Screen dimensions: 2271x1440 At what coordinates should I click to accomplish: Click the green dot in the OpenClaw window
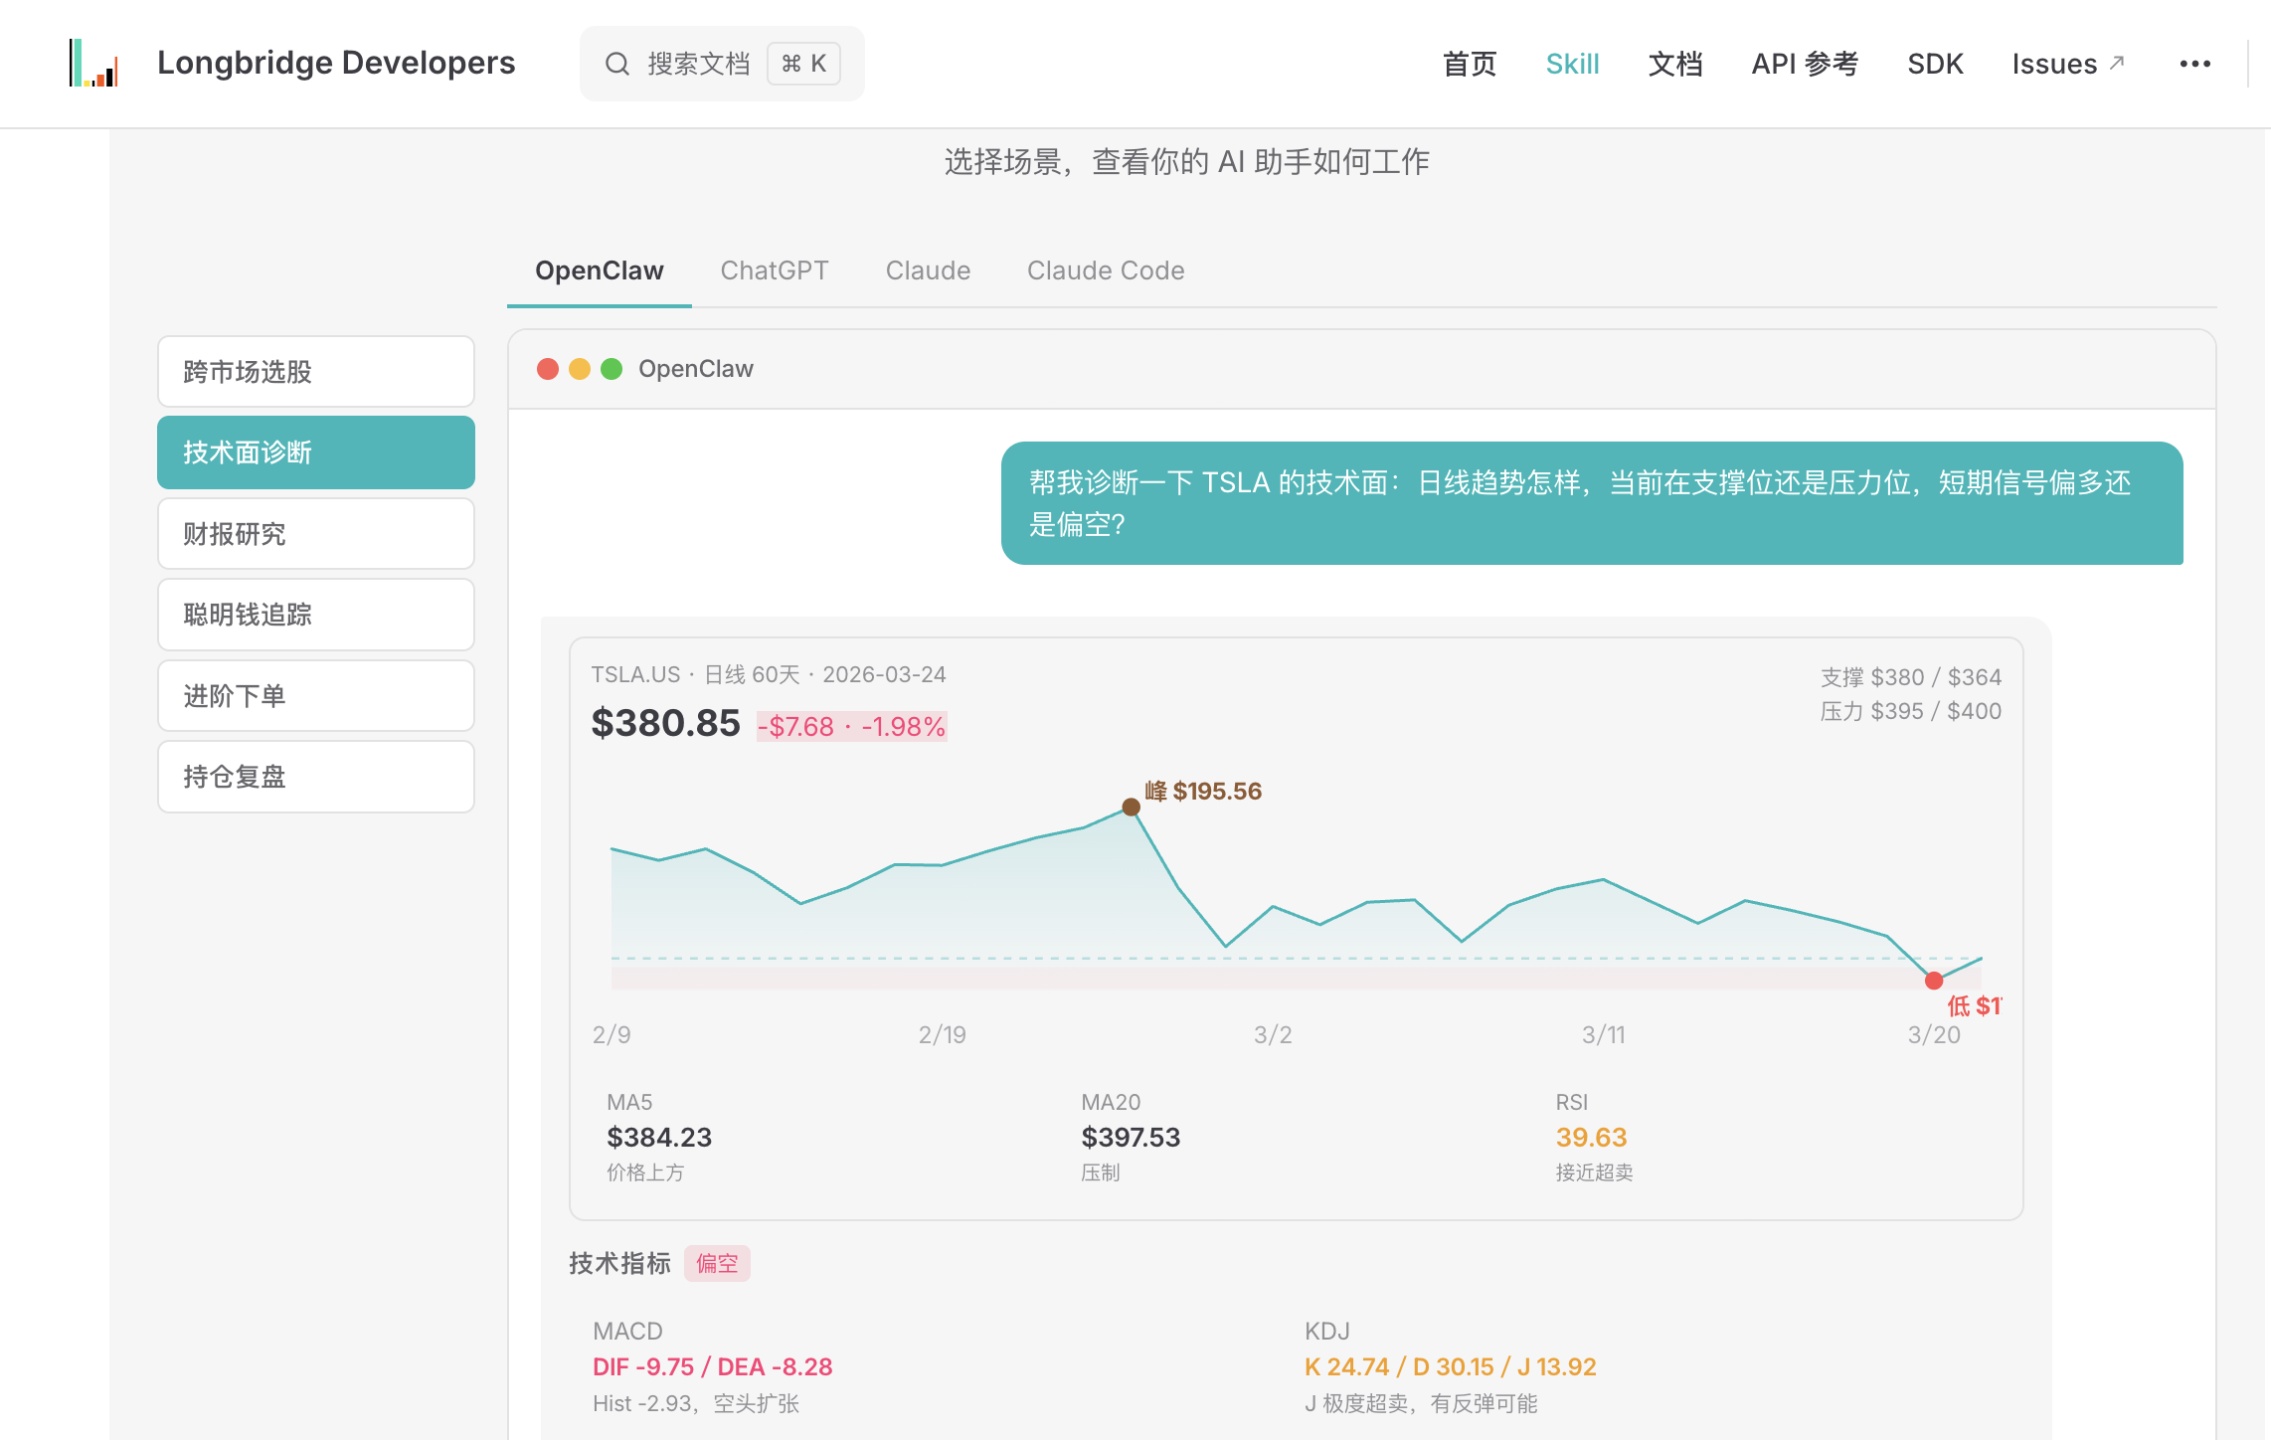pos(611,369)
